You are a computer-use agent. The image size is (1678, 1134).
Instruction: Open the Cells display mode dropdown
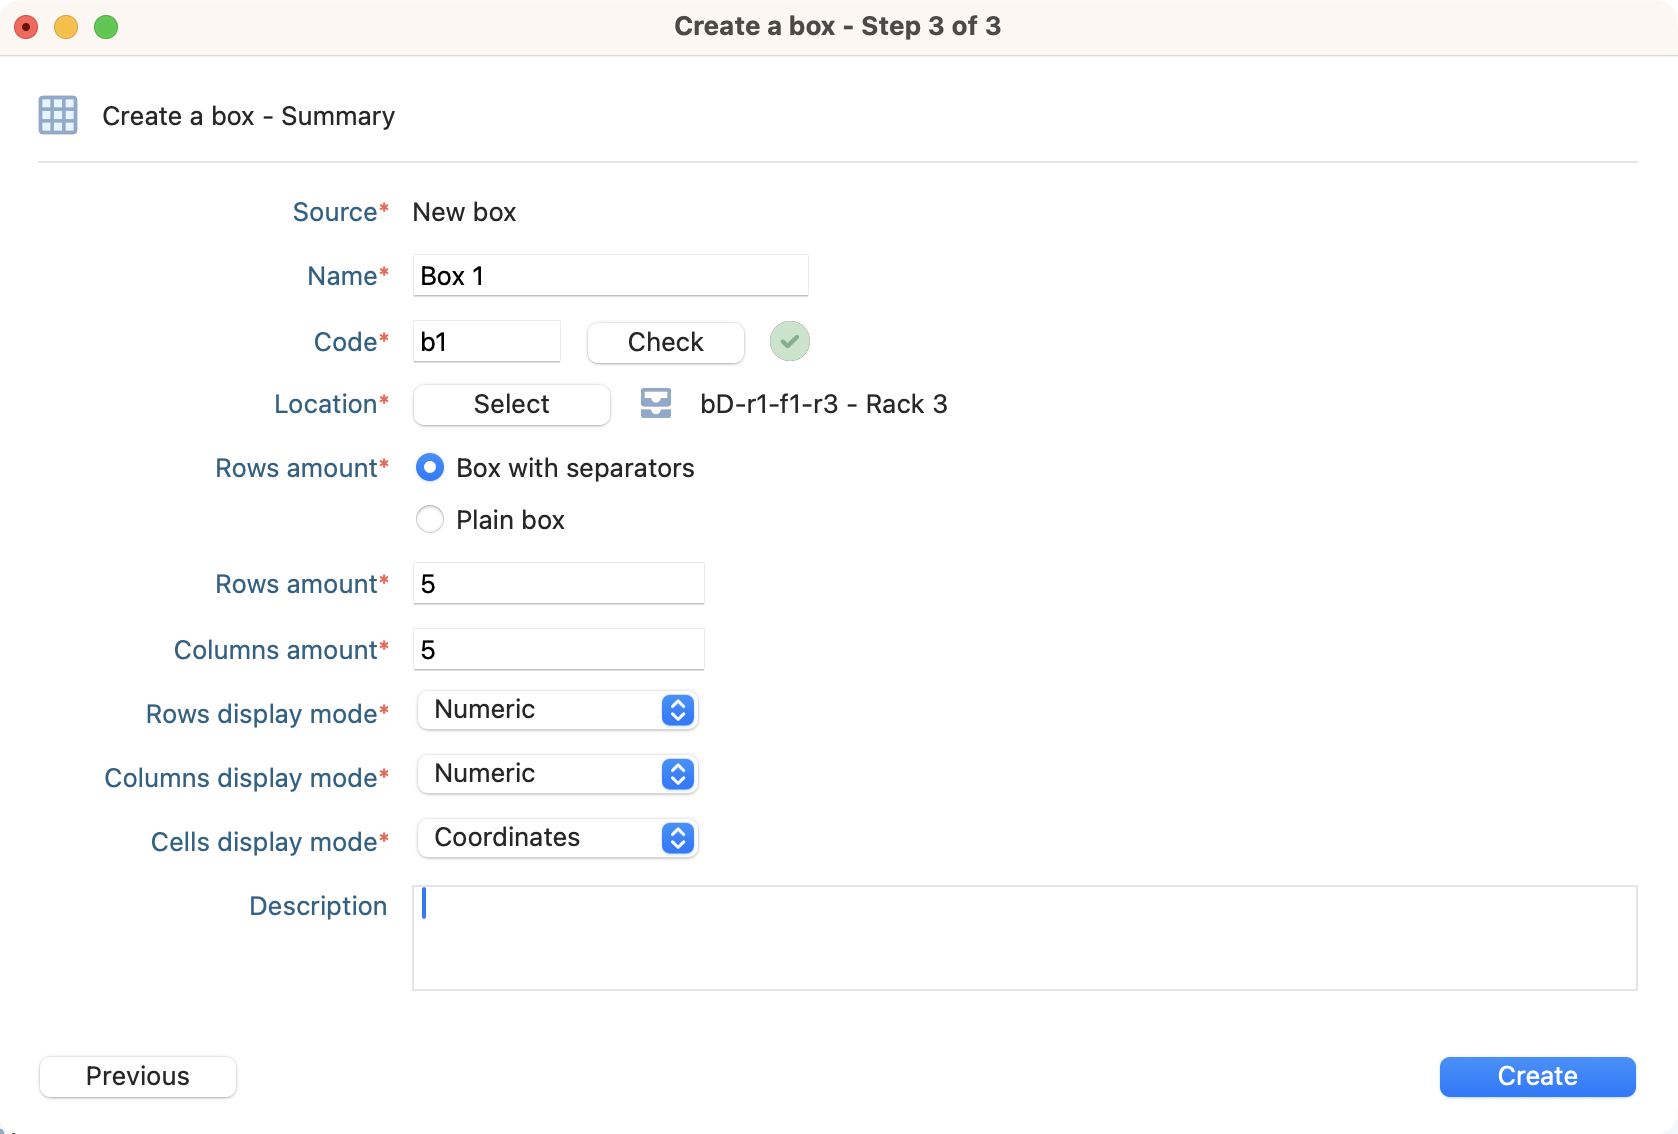(557, 838)
